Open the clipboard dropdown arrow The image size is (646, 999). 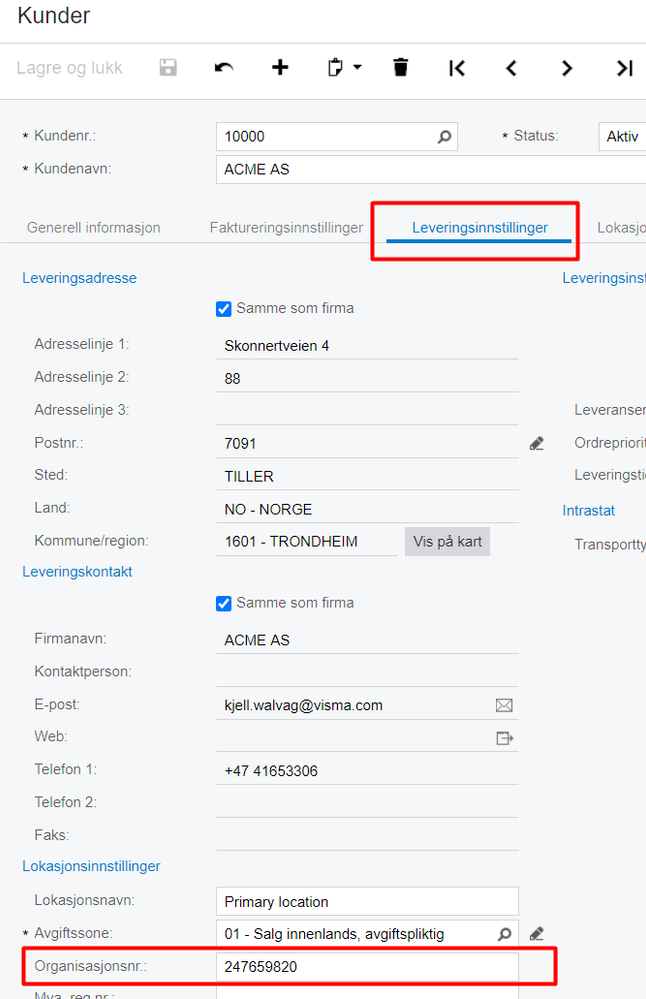(357, 67)
